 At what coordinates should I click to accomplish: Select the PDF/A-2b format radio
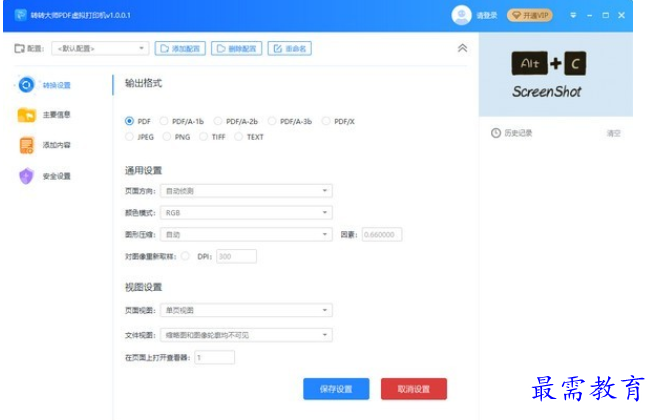pos(217,121)
